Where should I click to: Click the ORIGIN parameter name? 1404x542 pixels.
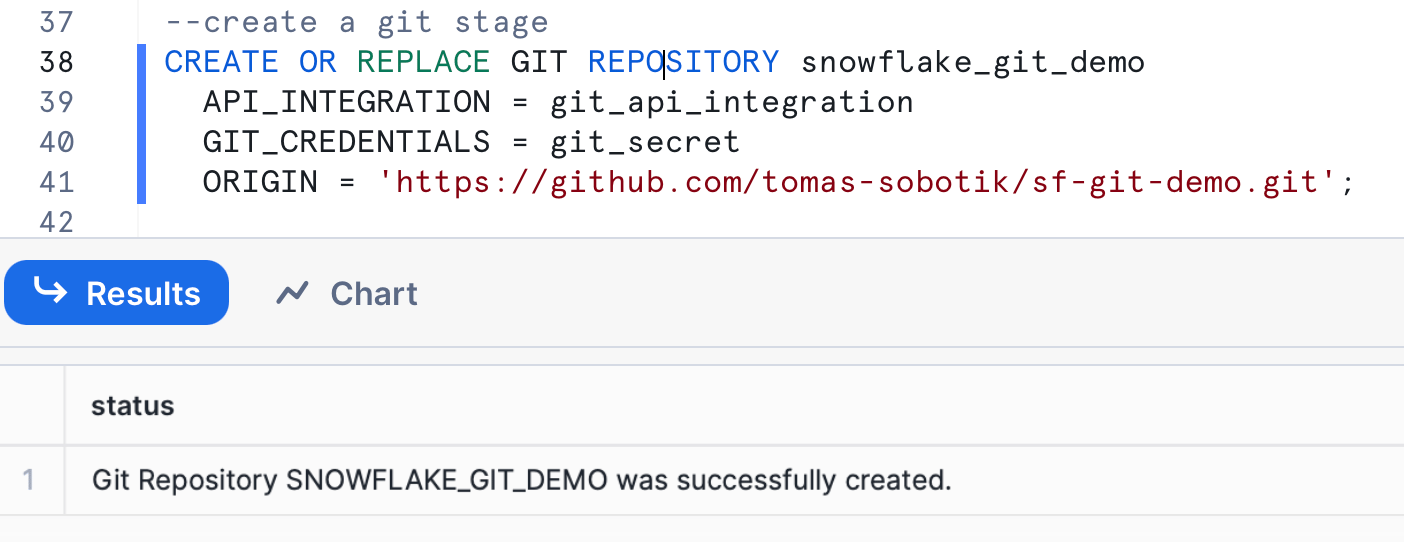[260, 182]
